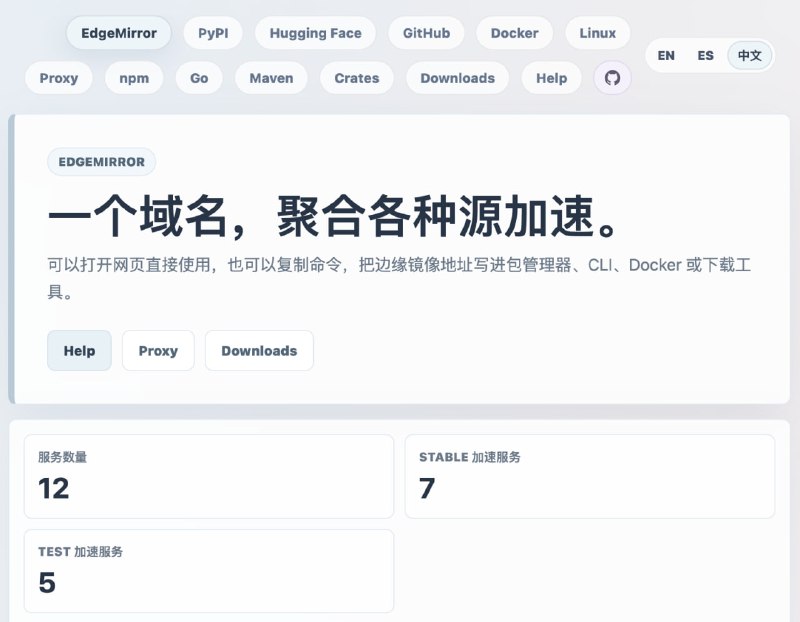
Task: Click the EDGEMIRROR badge label
Action: click(102, 162)
